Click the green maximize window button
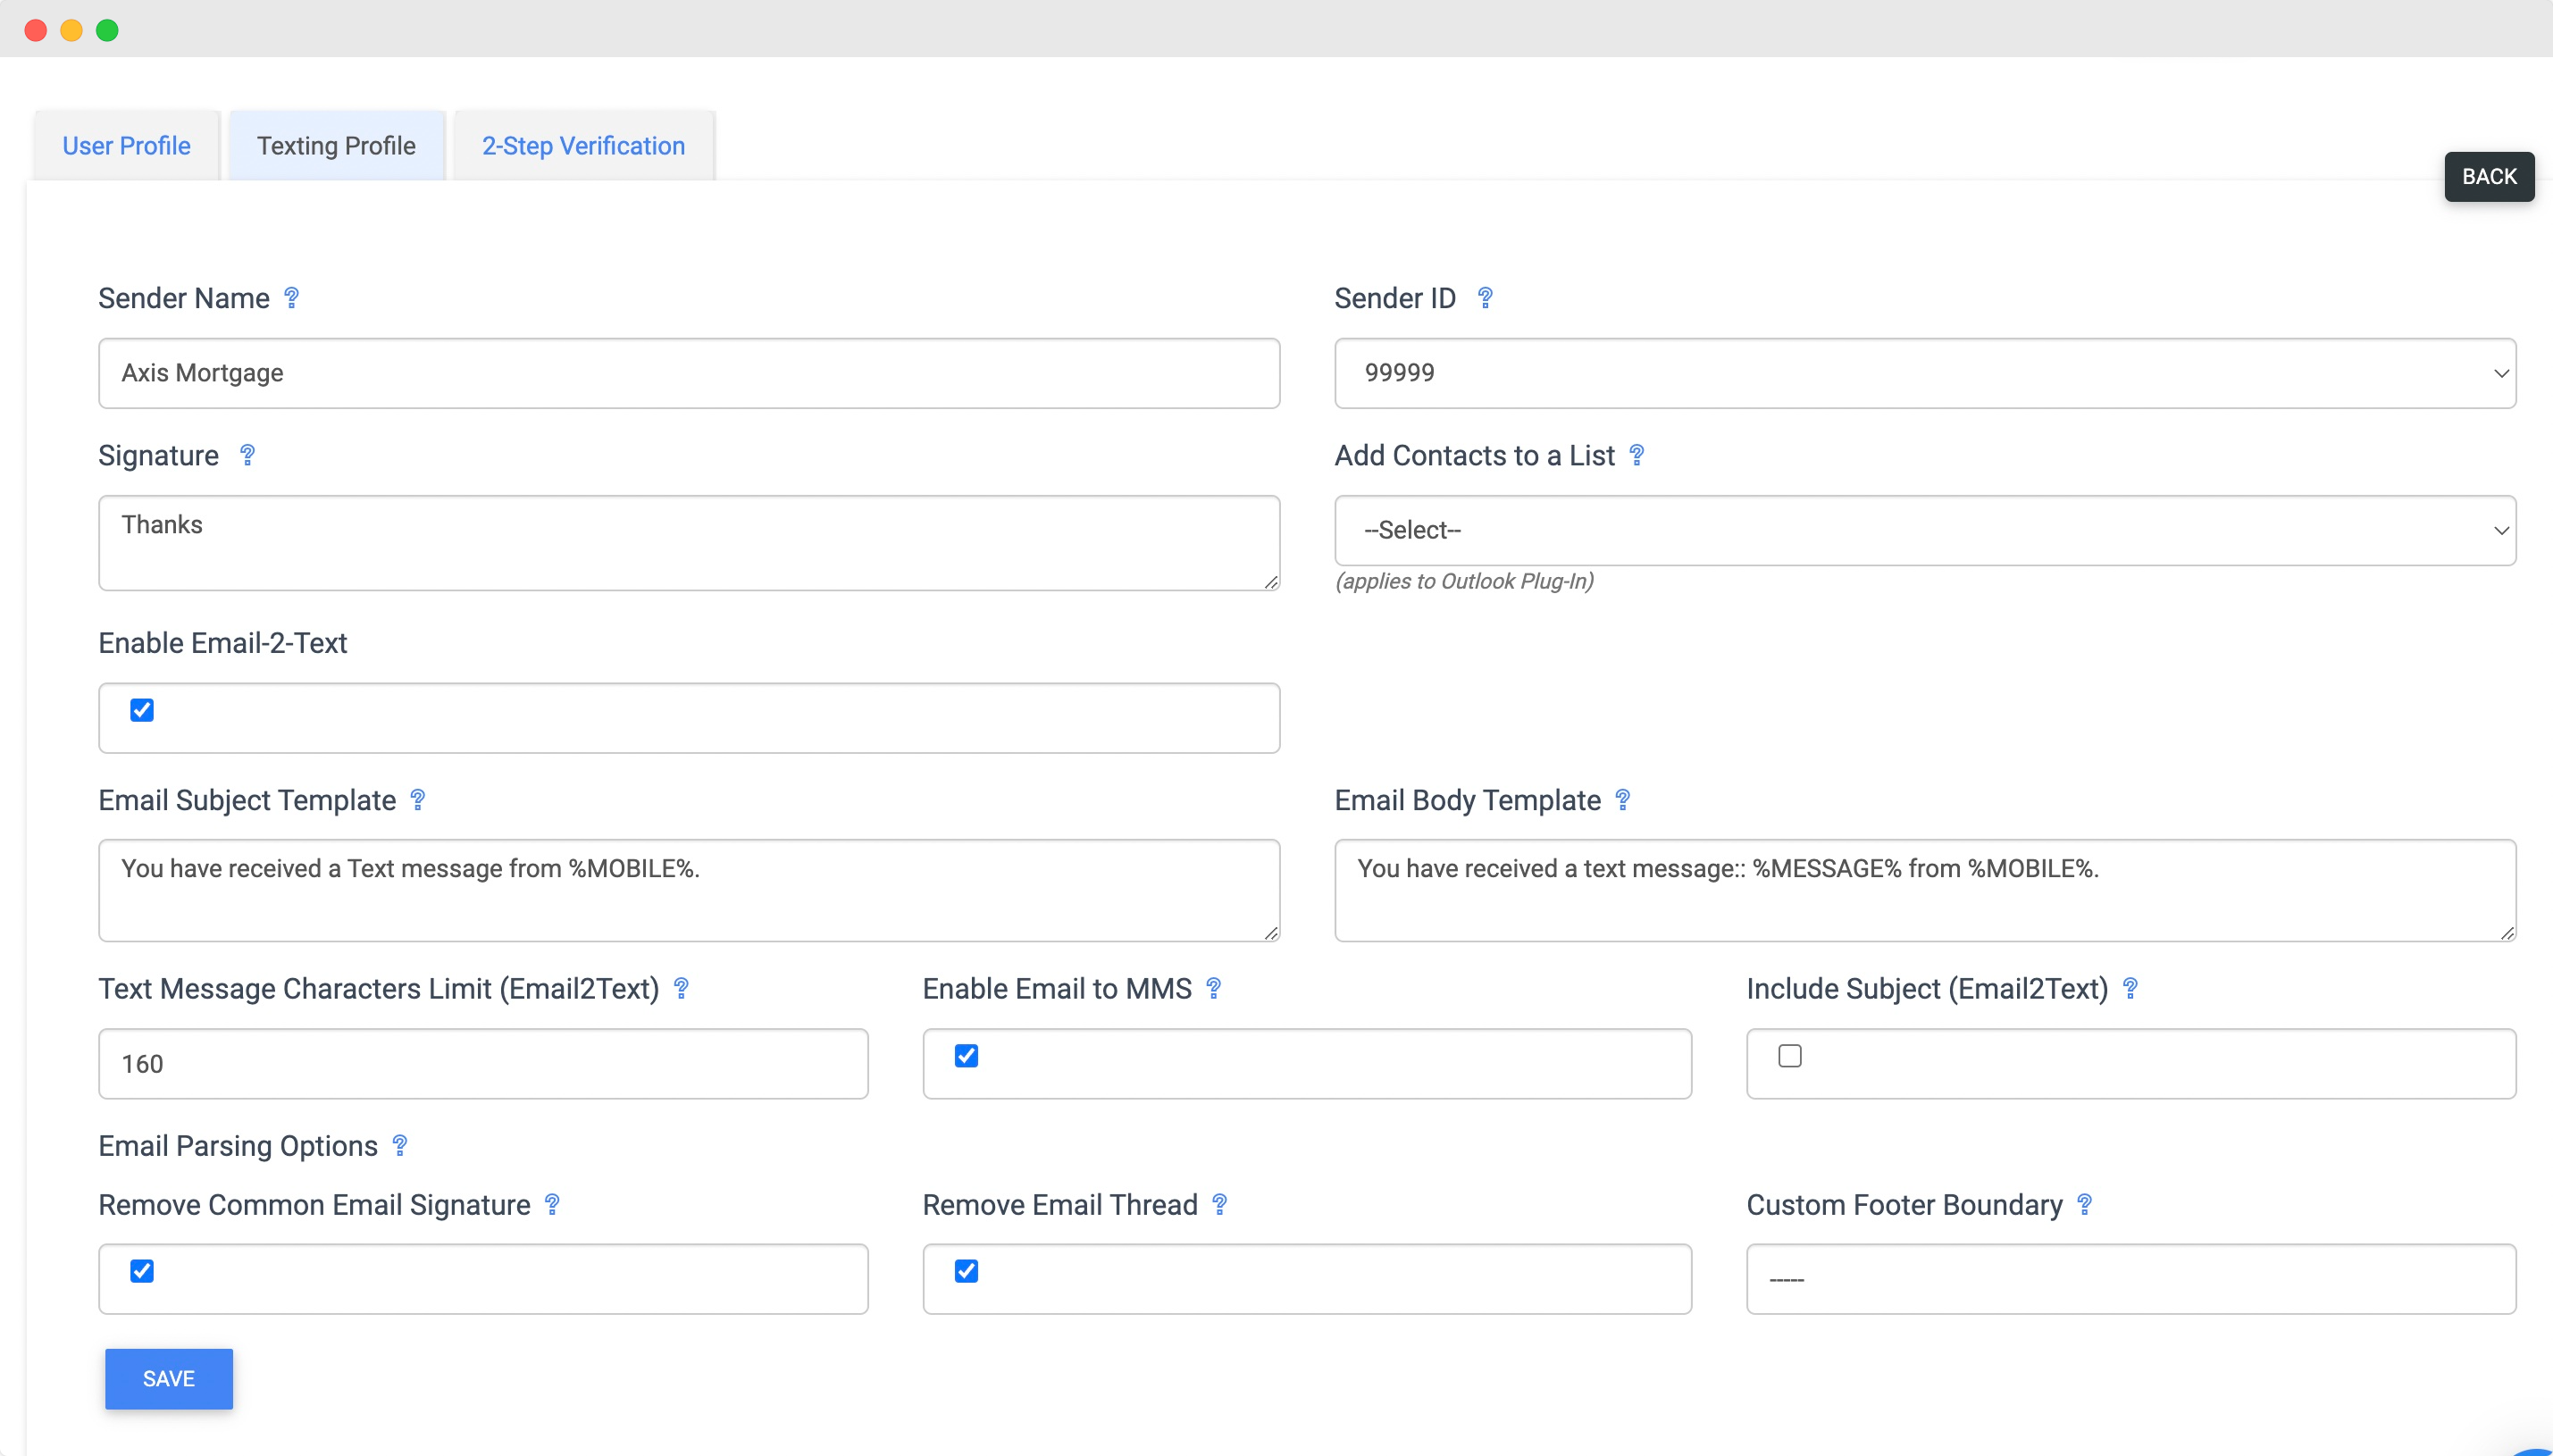The height and width of the screenshot is (1456, 2553). (107, 30)
